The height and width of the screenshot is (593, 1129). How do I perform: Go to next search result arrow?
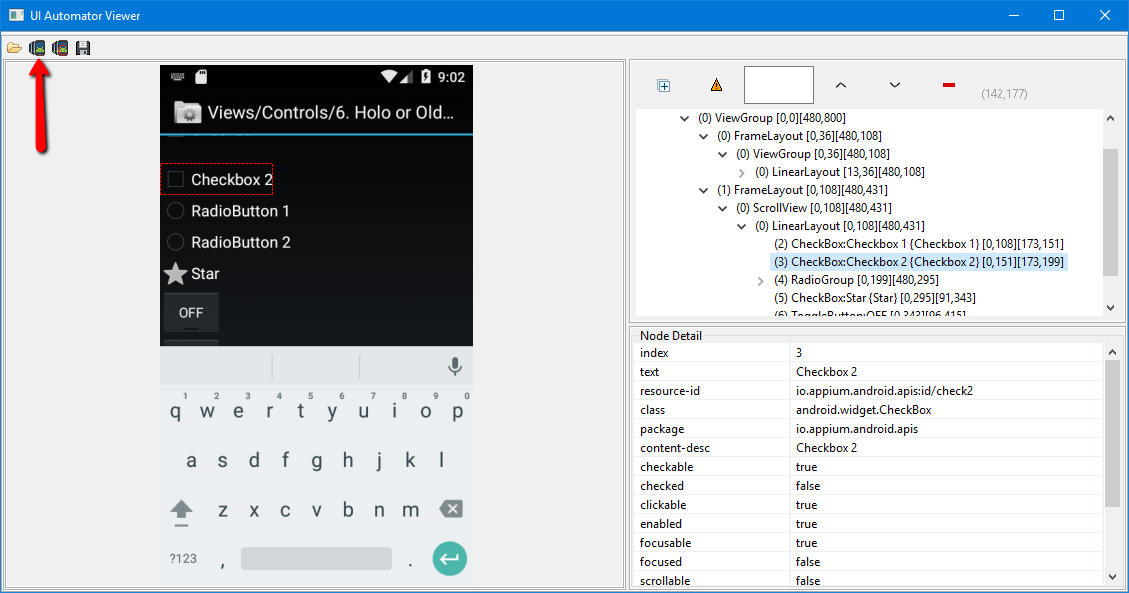[x=894, y=85]
